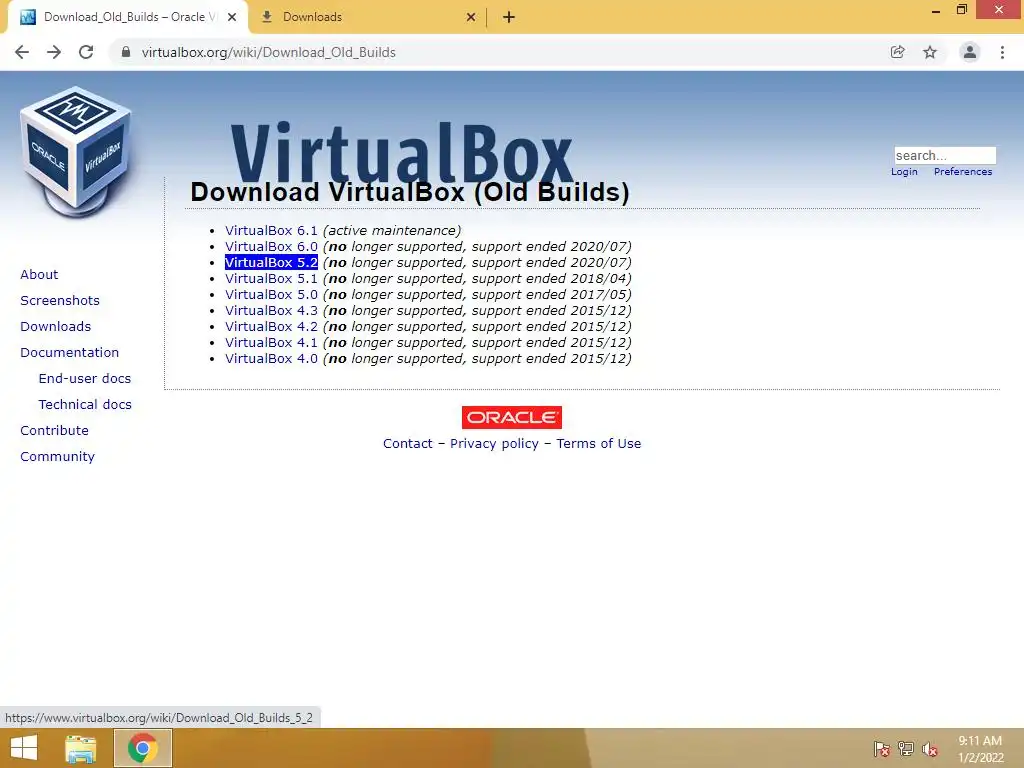Viewport: 1024px width, 768px height.
Task: View site security lock information
Action: click(126, 52)
